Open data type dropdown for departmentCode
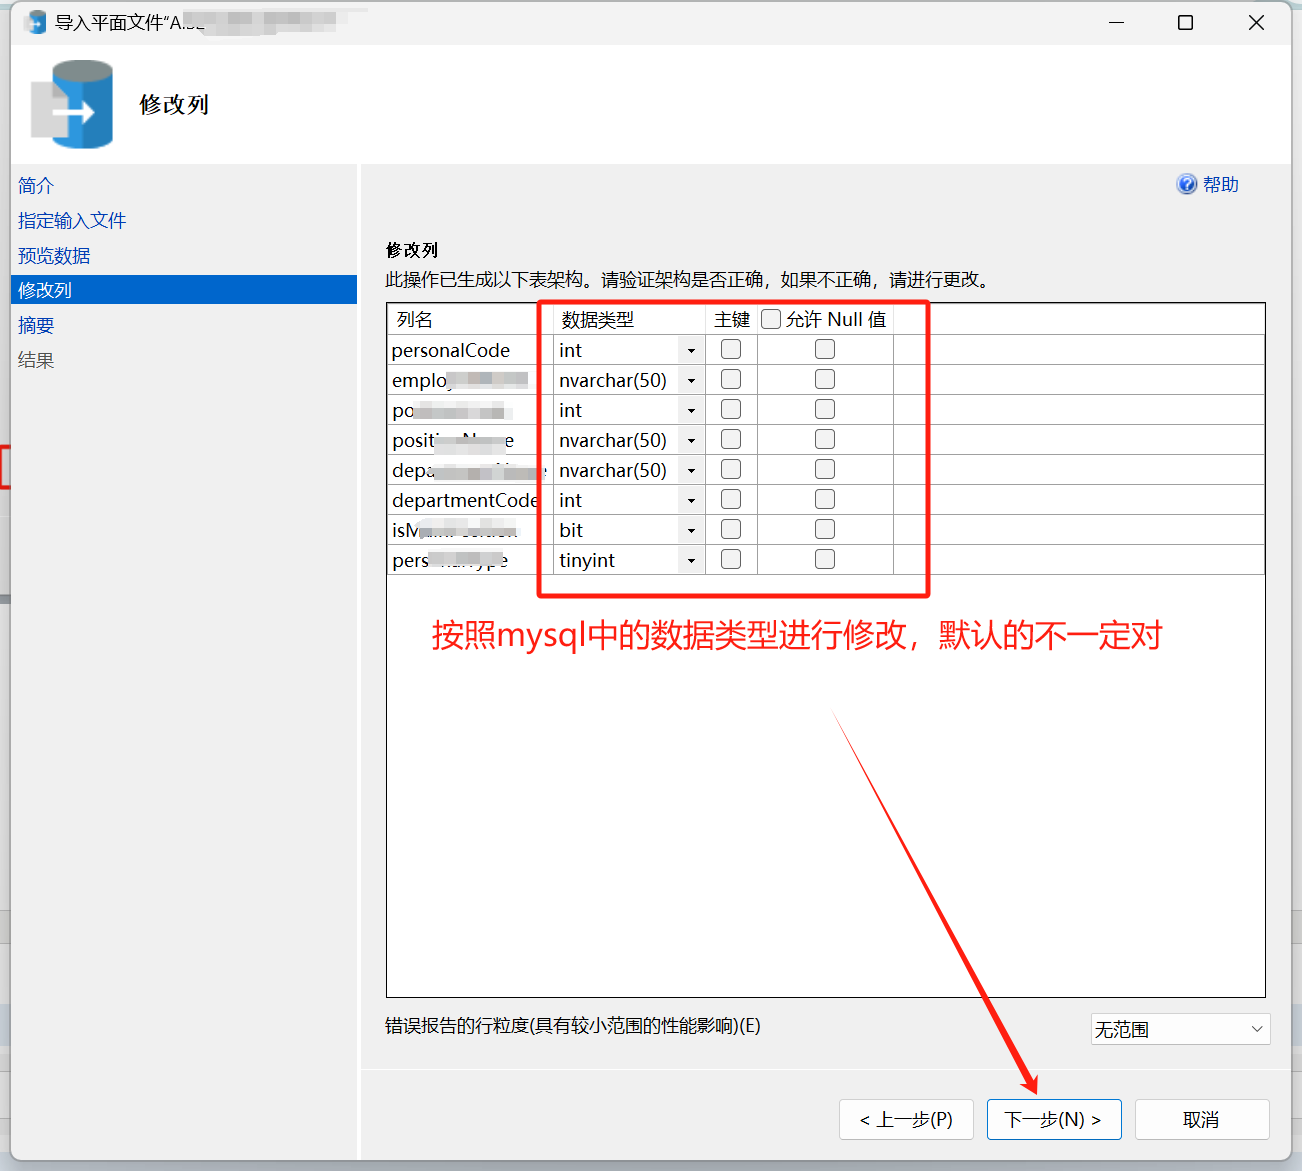This screenshot has width=1302, height=1171. pos(691,500)
